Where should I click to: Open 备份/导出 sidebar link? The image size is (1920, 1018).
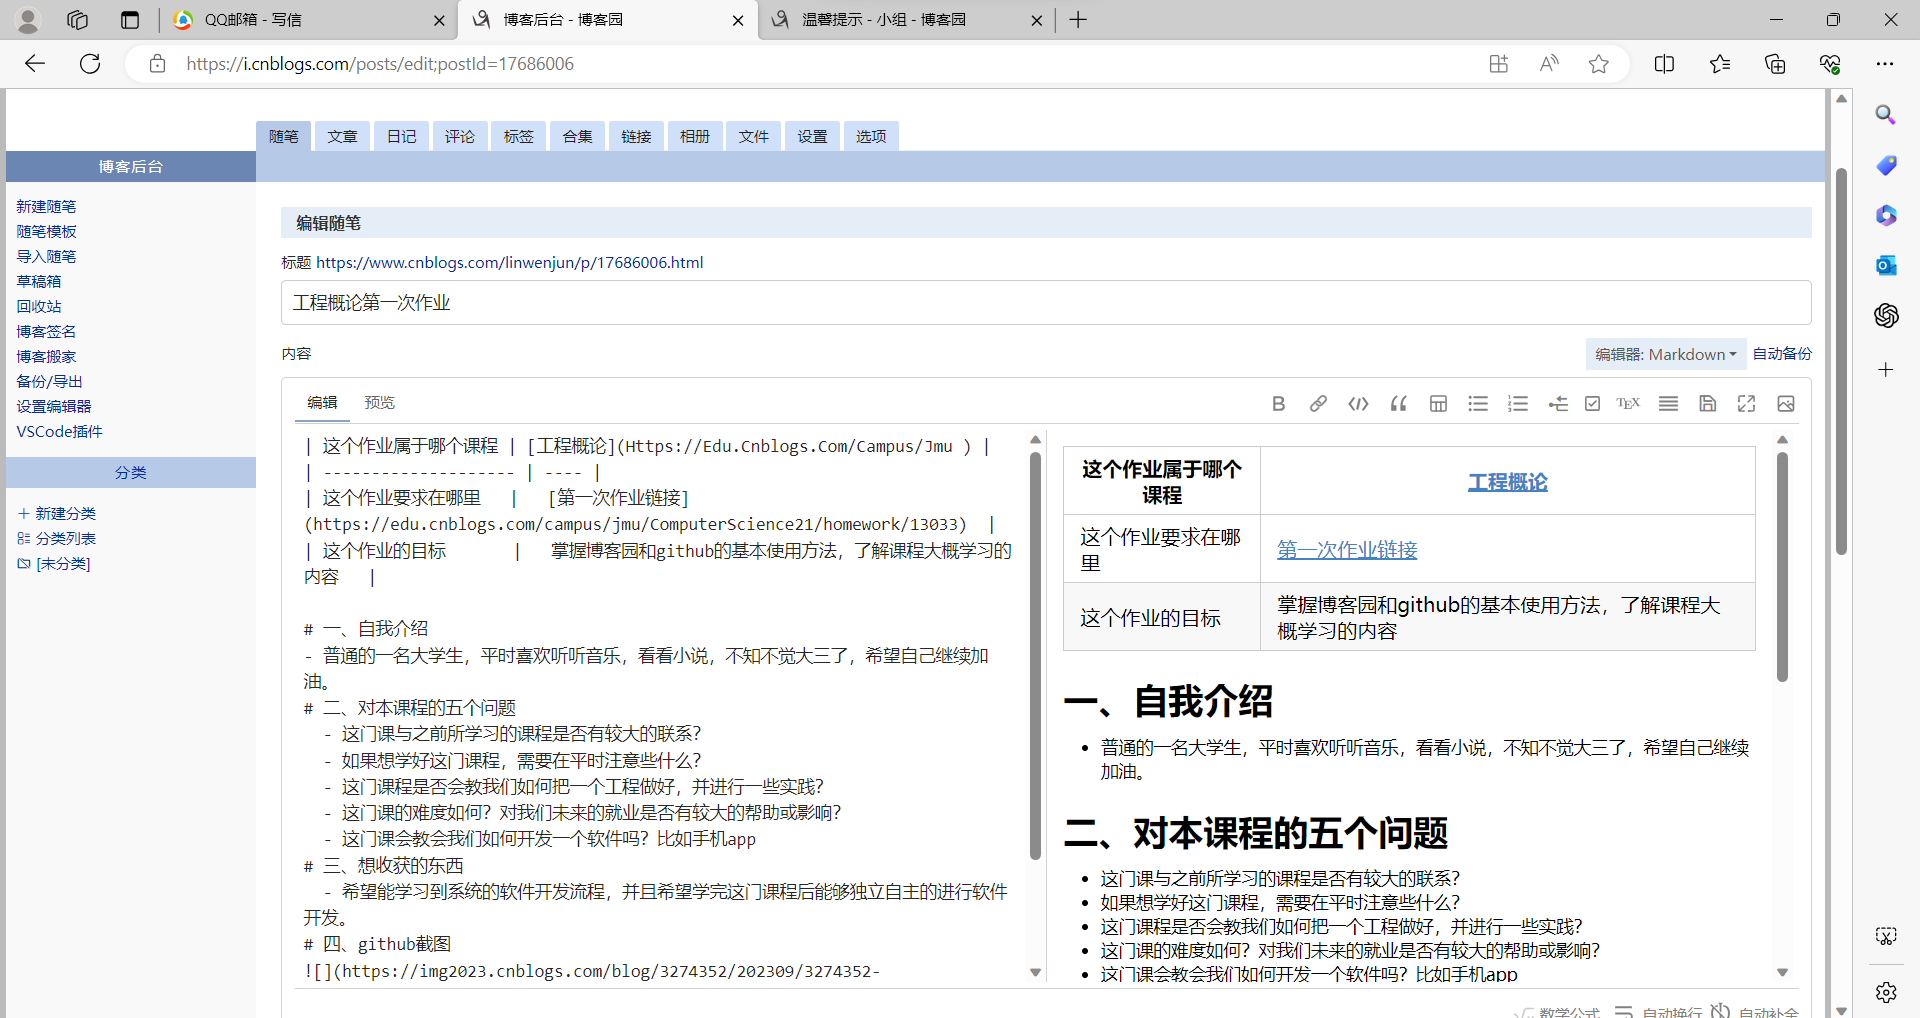[49, 381]
